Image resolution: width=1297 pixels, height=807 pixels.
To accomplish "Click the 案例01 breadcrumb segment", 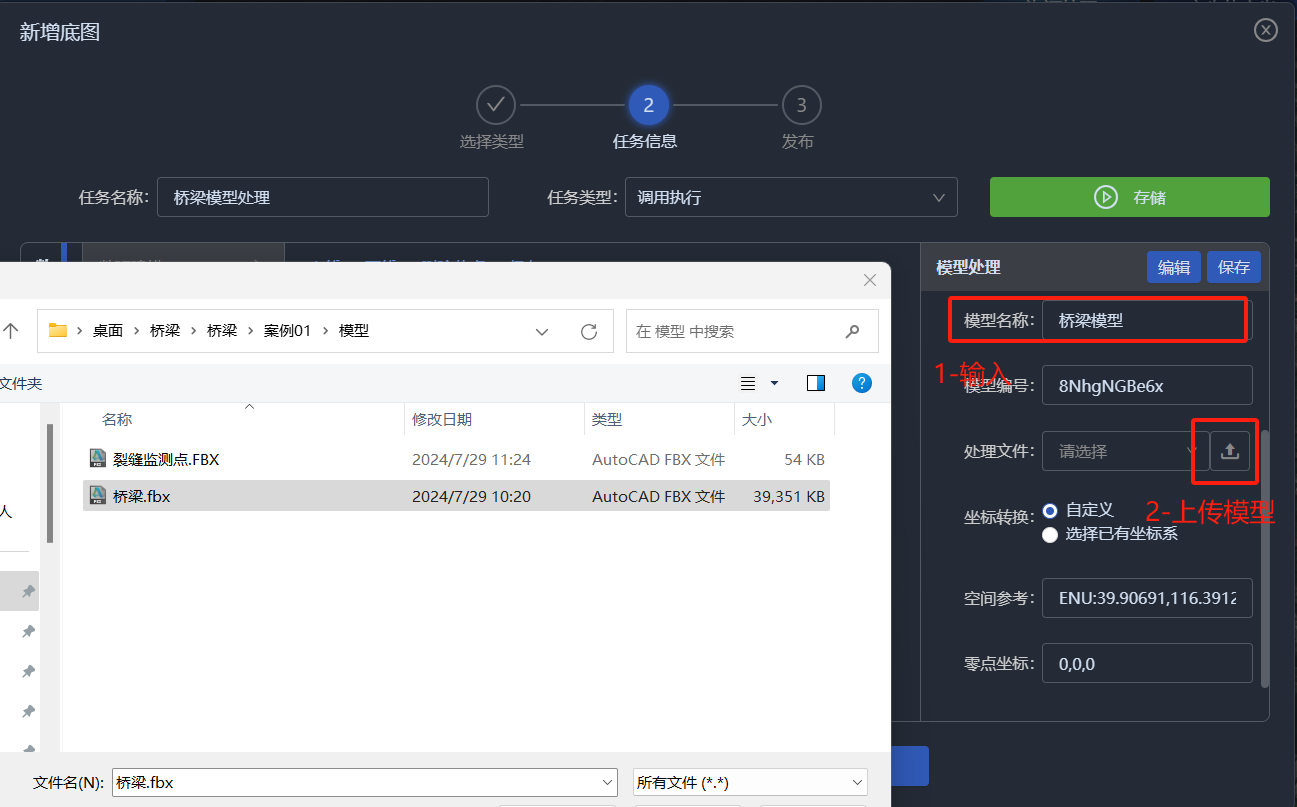I will click(x=288, y=331).
